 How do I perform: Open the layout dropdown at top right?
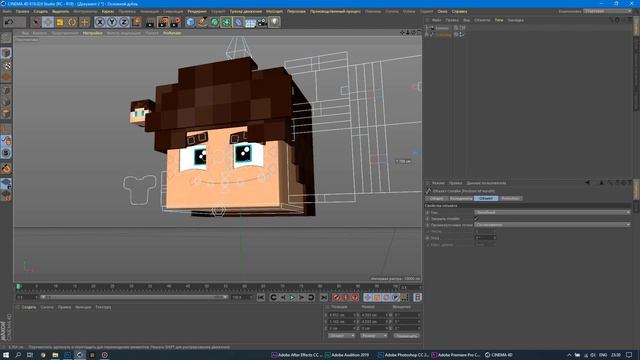point(608,11)
